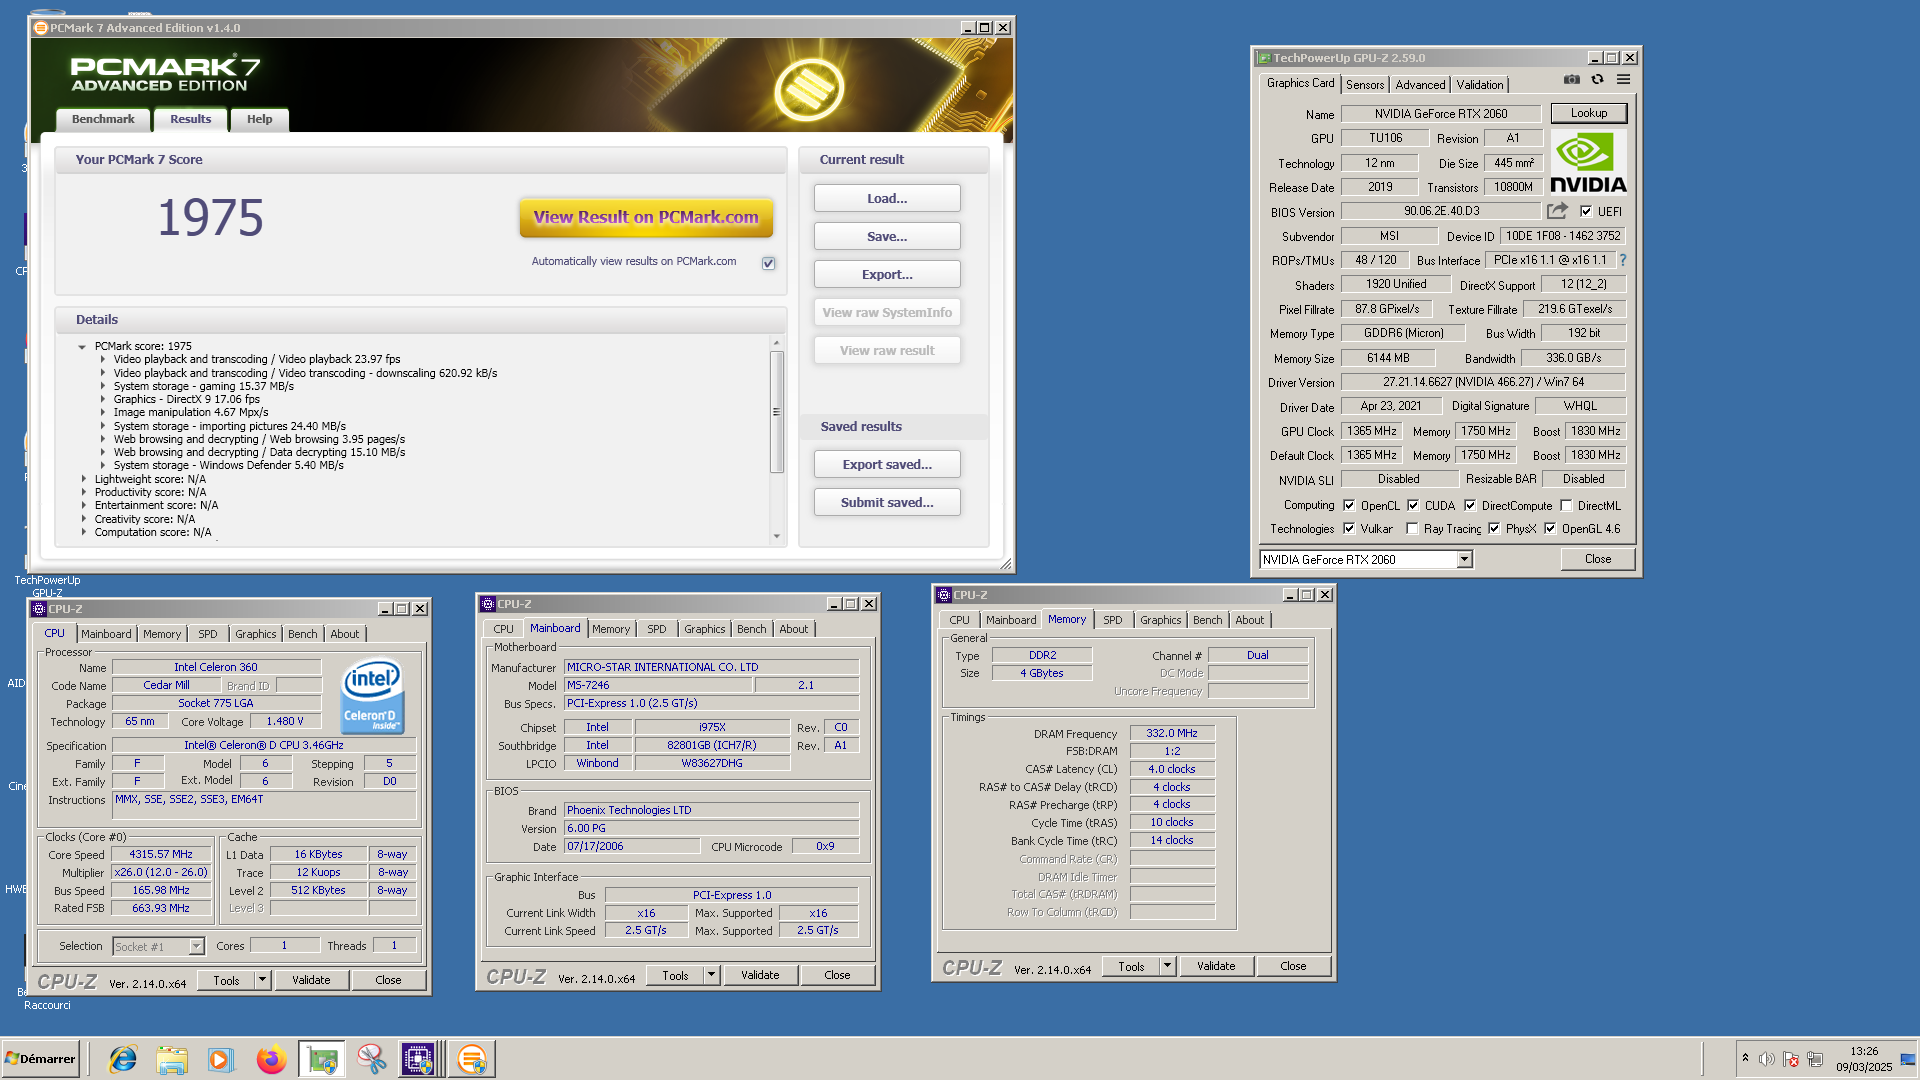This screenshot has width=1920, height=1080.
Task: Collapse the PCMark score: 1975 tree node
Action: point(82,347)
